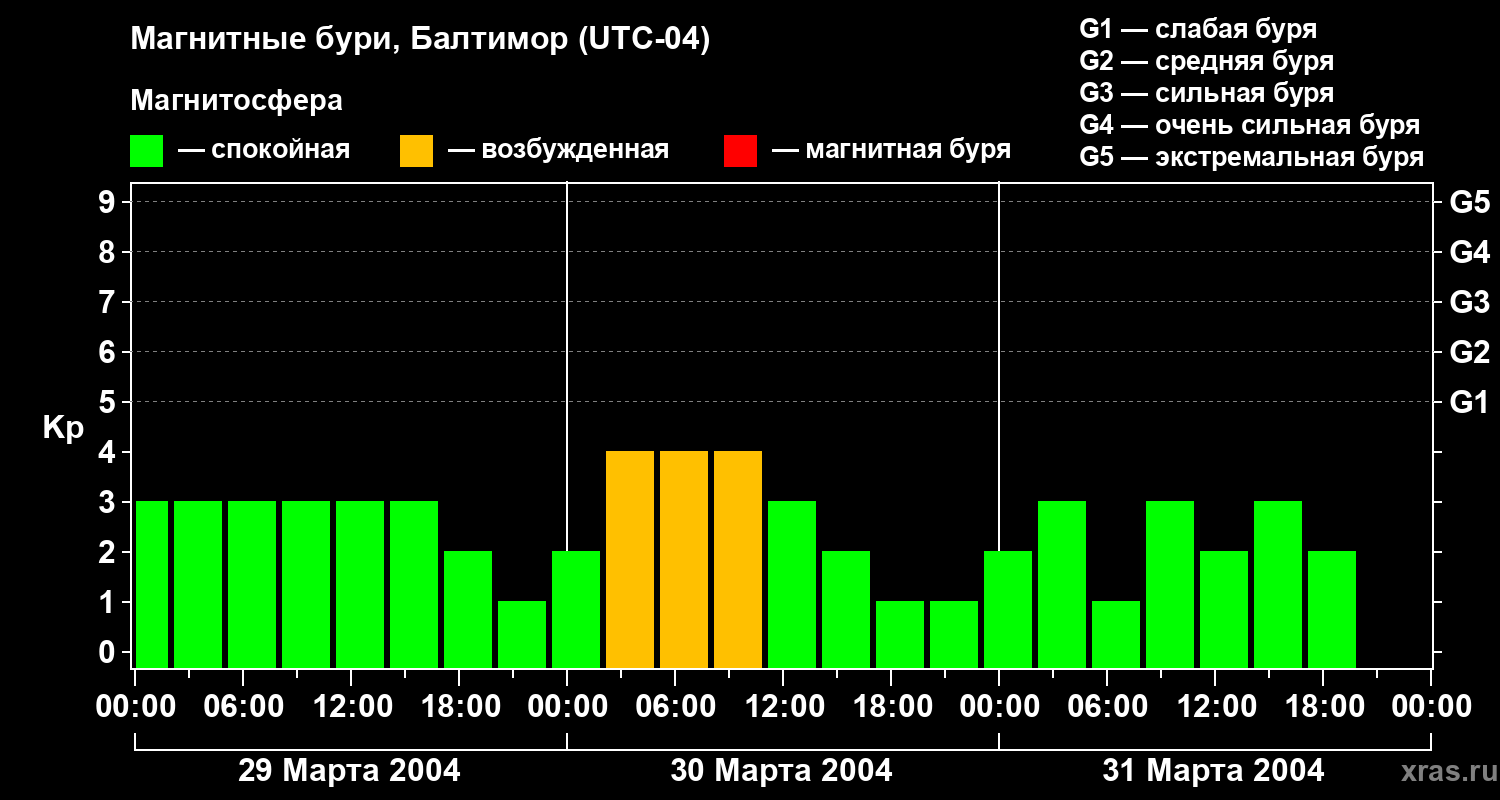The image size is (1500, 800).
Task: Click the only Kp 3 bar on 30 Марта
Action: coord(792,584)
